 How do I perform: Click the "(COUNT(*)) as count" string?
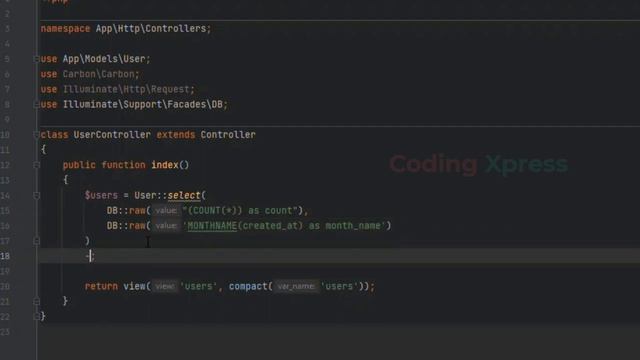click(239, 211)
